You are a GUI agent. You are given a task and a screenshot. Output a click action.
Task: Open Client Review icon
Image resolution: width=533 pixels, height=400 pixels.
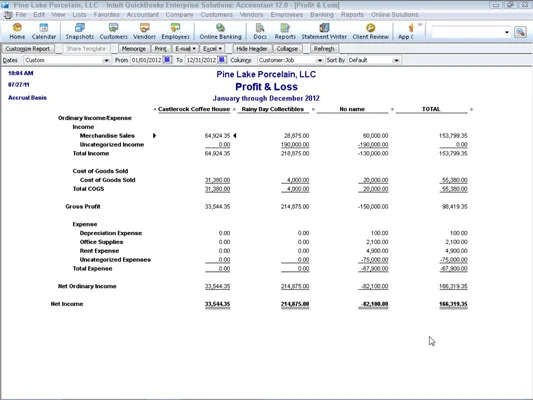click(371, 31)
